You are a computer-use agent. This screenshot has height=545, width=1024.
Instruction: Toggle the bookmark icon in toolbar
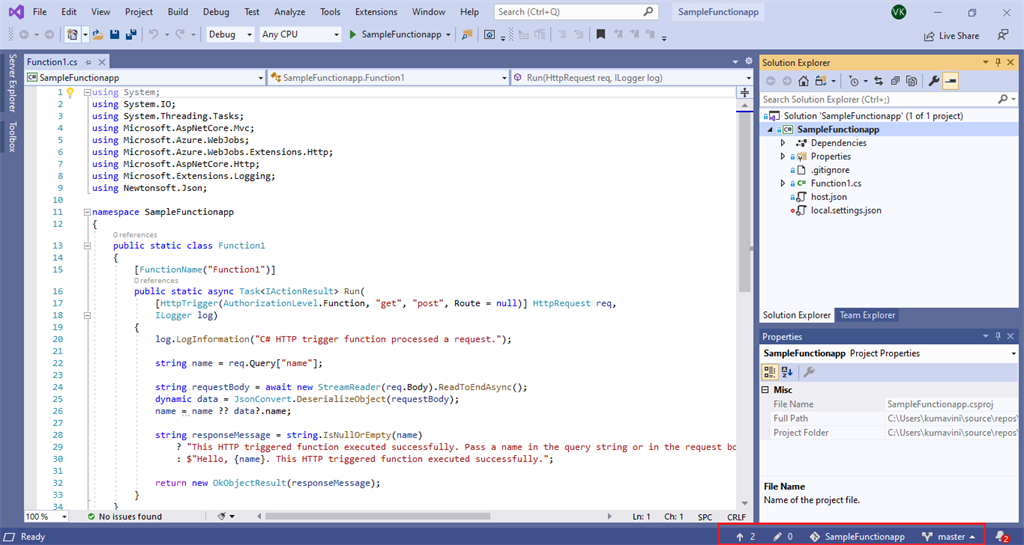tap(601, 35)
